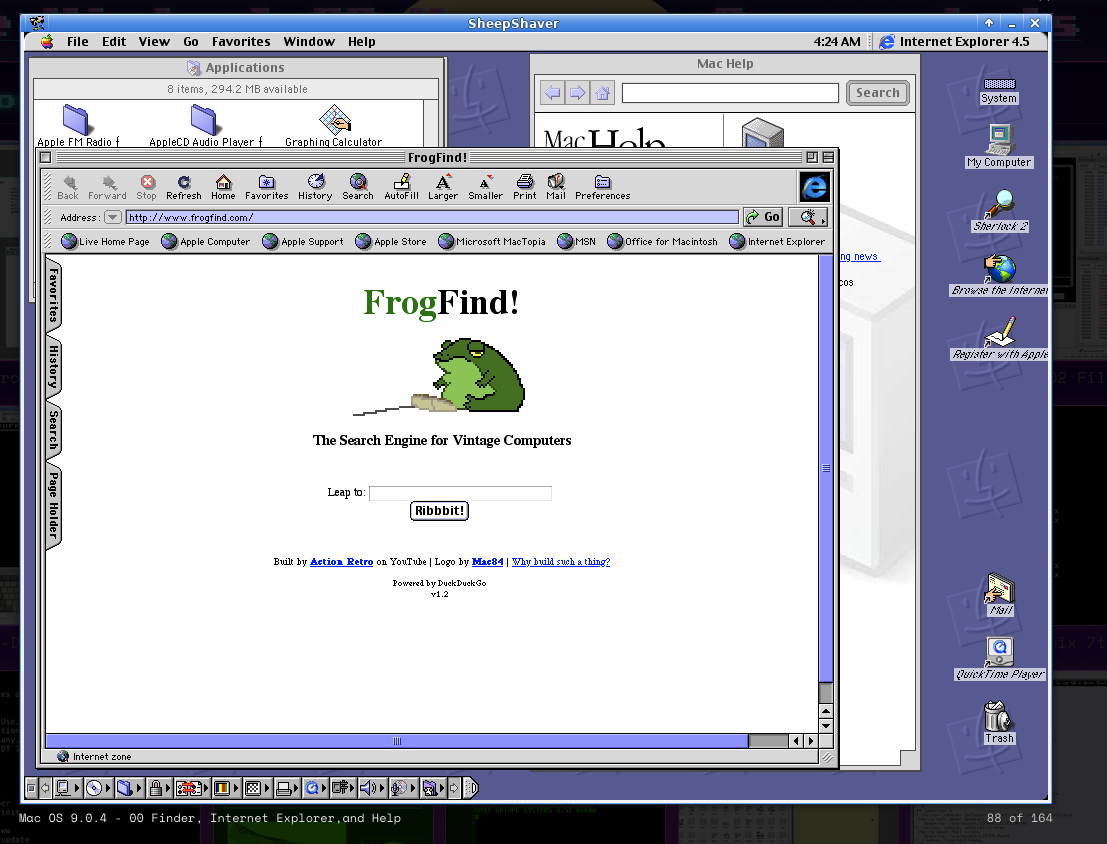Open the Monitor color depth control strip module
Viewport: 1107px width, 844px height.
pyautogui.click(x=225, y=787)
